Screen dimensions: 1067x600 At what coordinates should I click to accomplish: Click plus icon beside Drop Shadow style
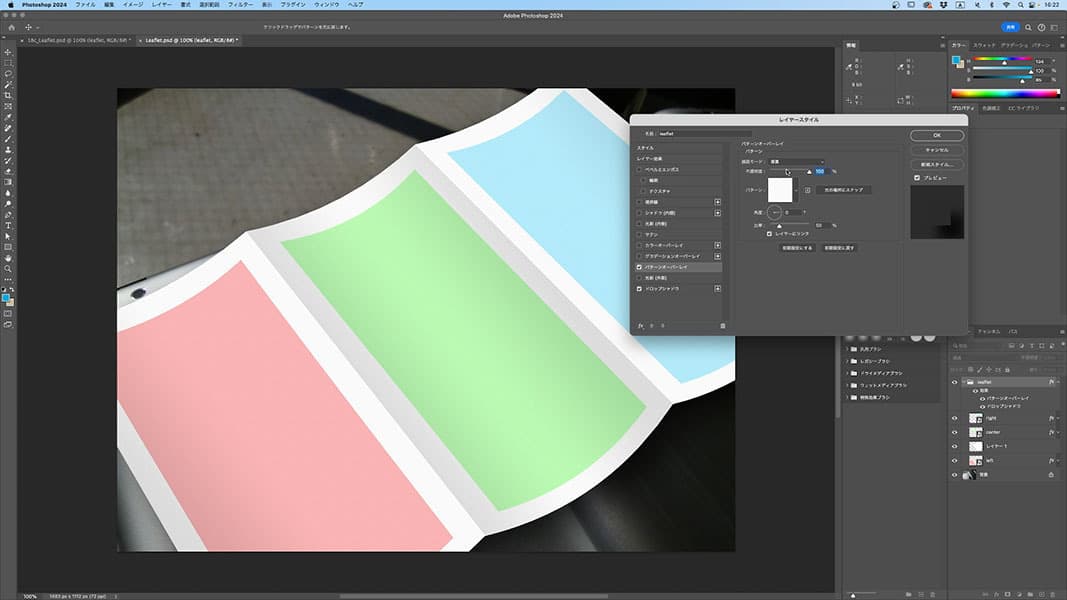717,289
